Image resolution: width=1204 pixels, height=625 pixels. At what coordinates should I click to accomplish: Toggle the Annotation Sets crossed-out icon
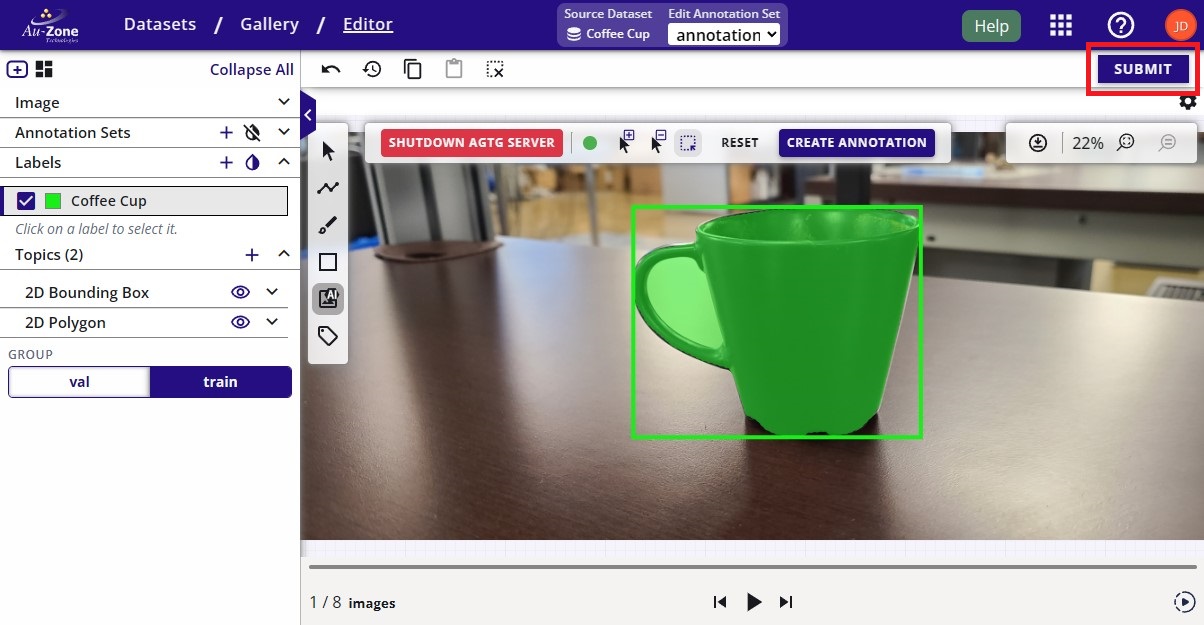point(252,132)
